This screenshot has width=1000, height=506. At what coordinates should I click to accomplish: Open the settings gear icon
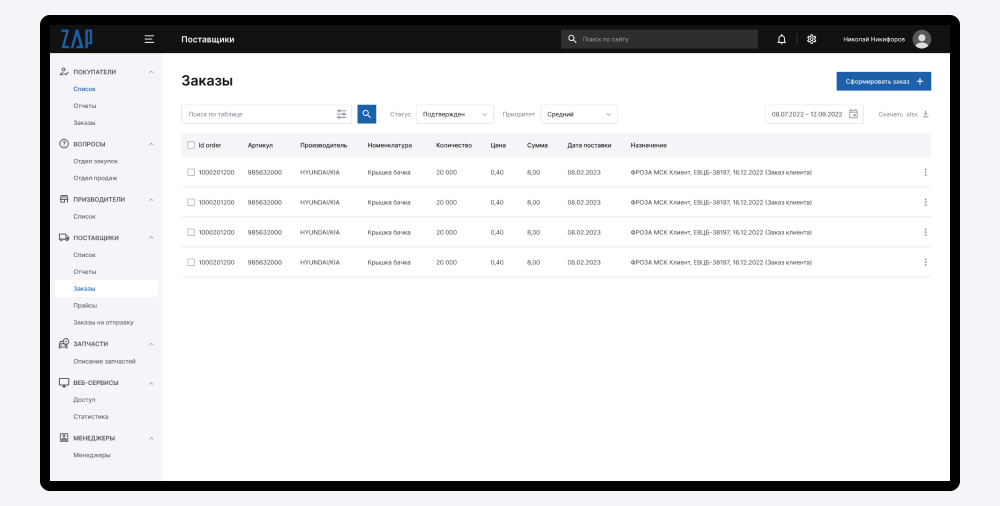[x=811, y=39]
